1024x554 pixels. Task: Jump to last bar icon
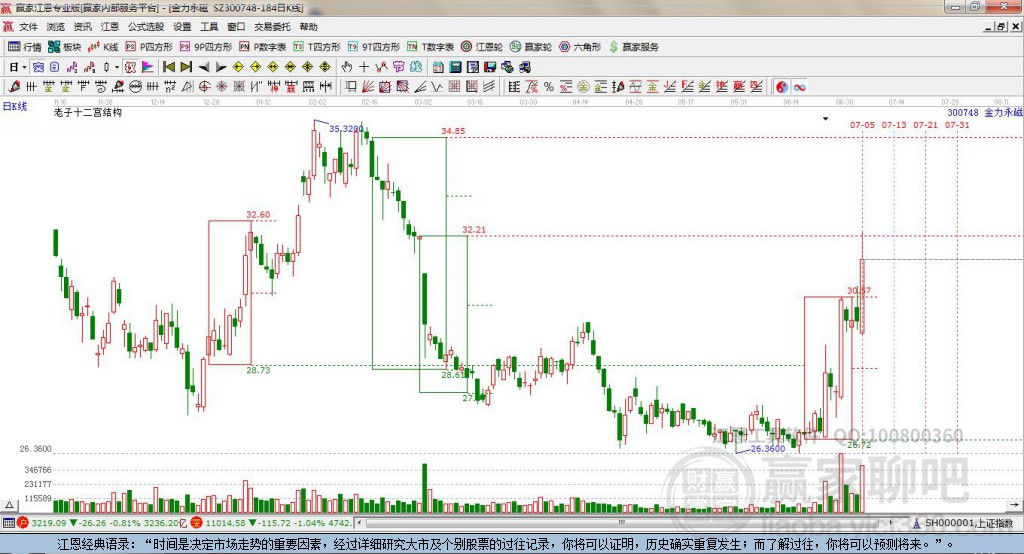click(186, 67)
